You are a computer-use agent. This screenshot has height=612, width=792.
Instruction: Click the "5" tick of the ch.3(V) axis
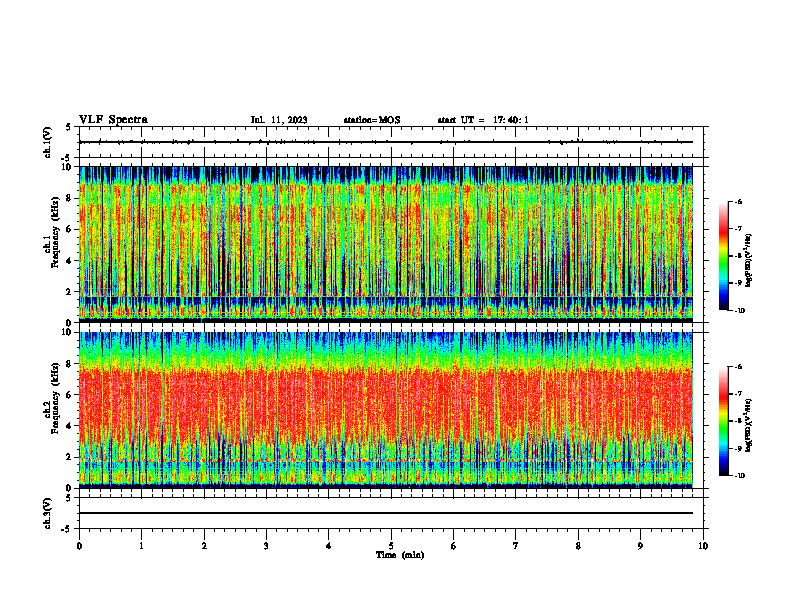point(68,498)
